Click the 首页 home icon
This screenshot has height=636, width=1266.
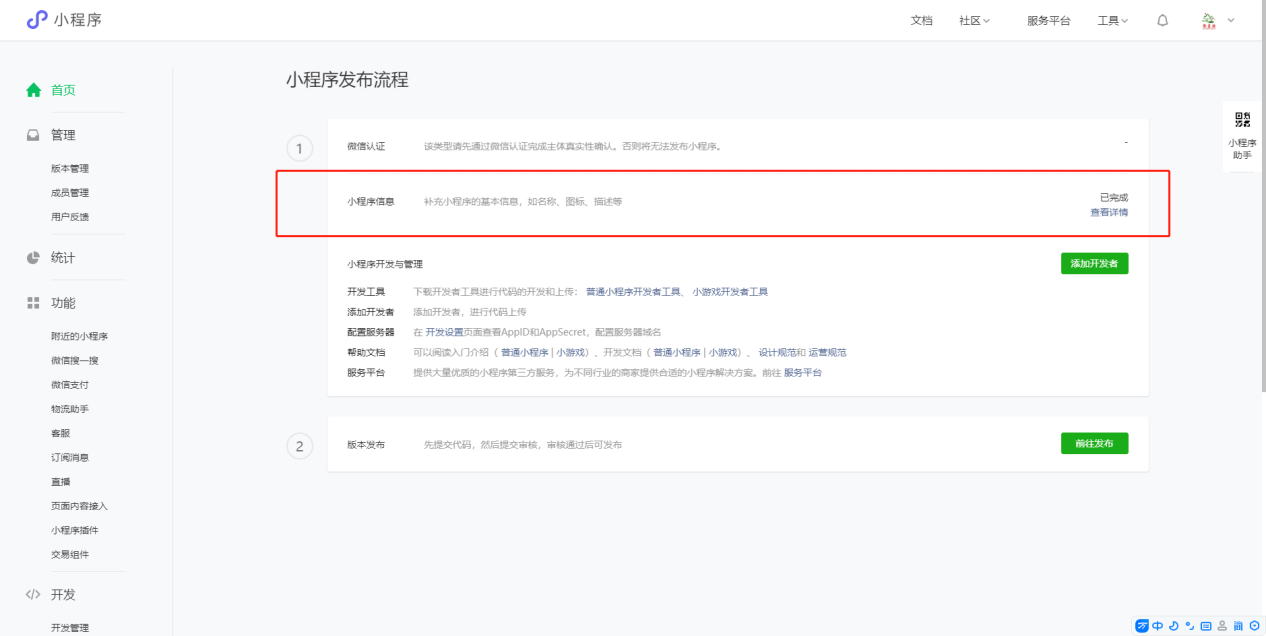tap(34, 90)
